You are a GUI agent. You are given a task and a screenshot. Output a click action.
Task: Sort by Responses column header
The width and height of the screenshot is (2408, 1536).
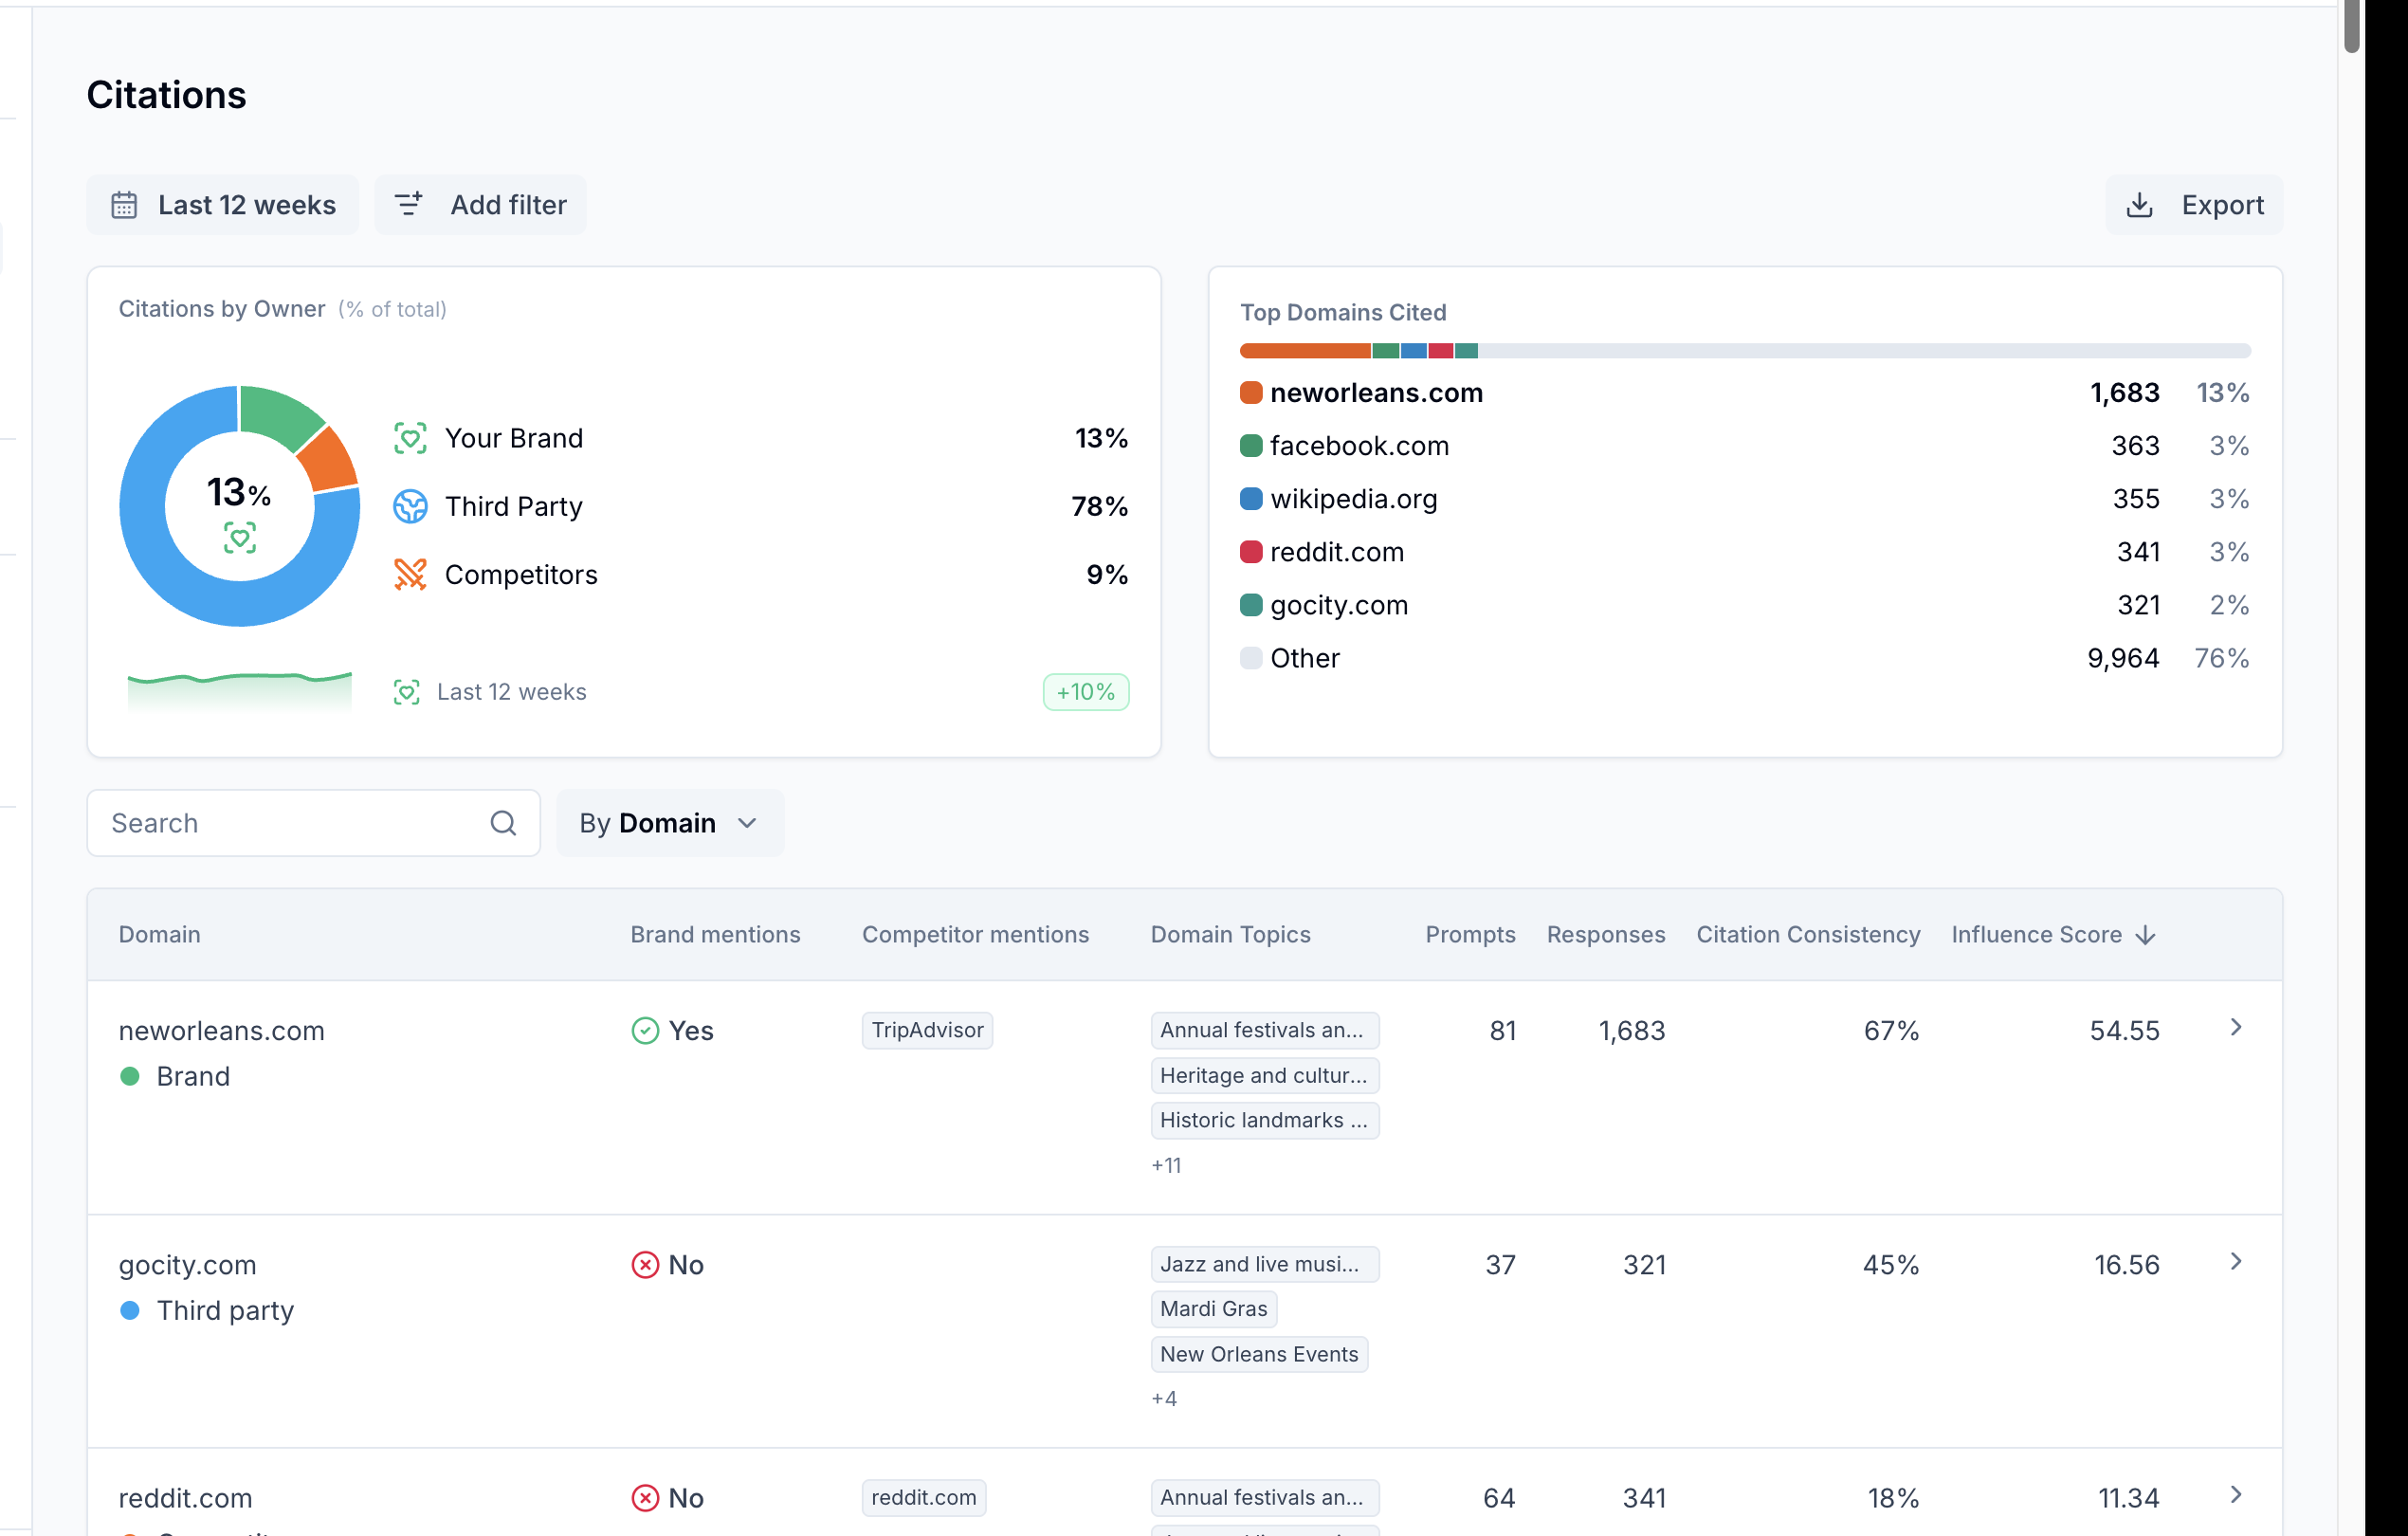[1606, 934]
